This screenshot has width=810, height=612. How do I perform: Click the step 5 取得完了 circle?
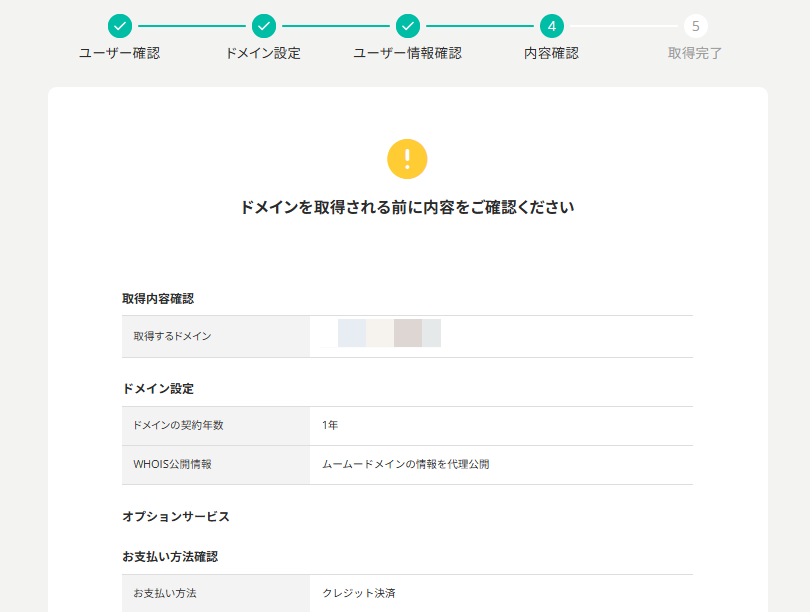695,26
